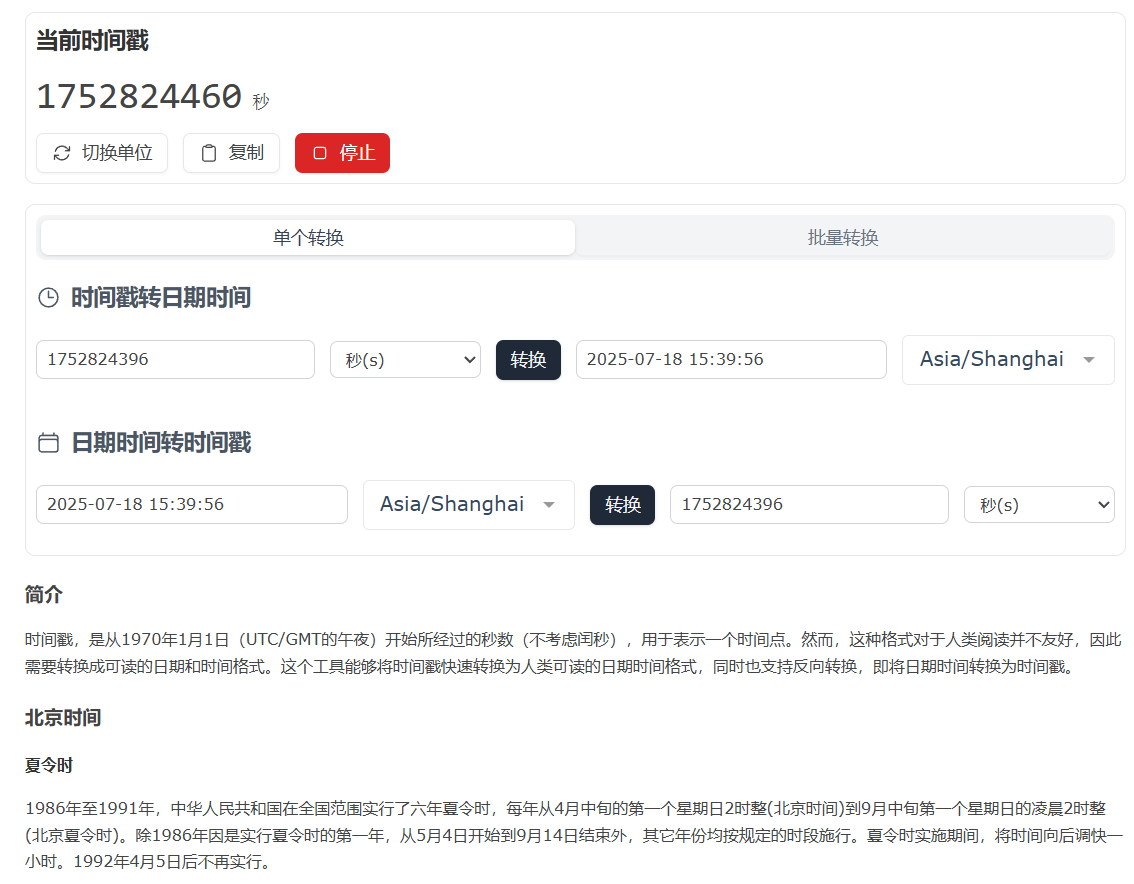Switch to the 单个转换 tab

308,237
